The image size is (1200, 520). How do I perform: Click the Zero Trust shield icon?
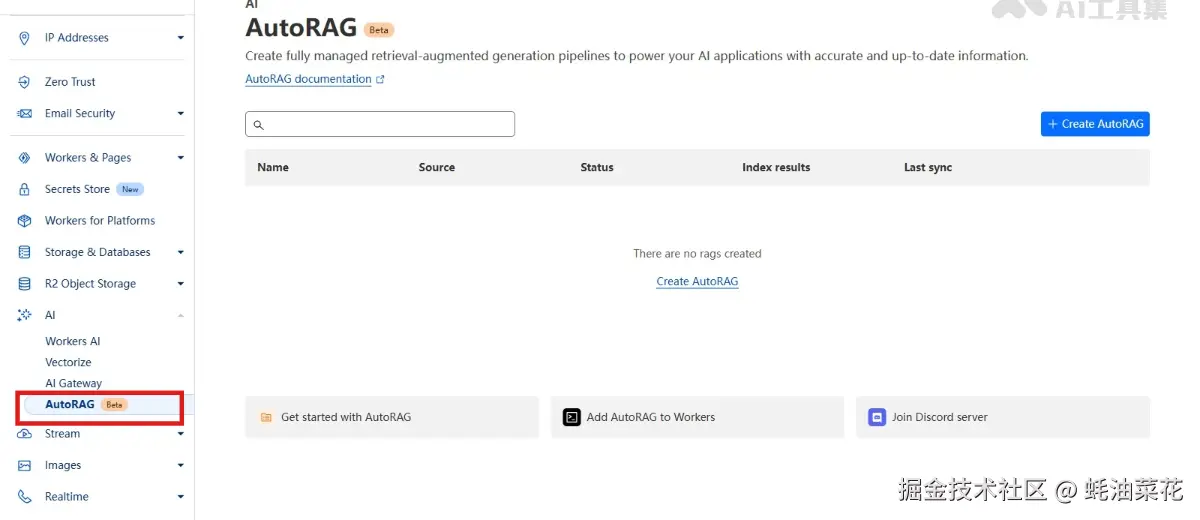(x=25, y=82)
